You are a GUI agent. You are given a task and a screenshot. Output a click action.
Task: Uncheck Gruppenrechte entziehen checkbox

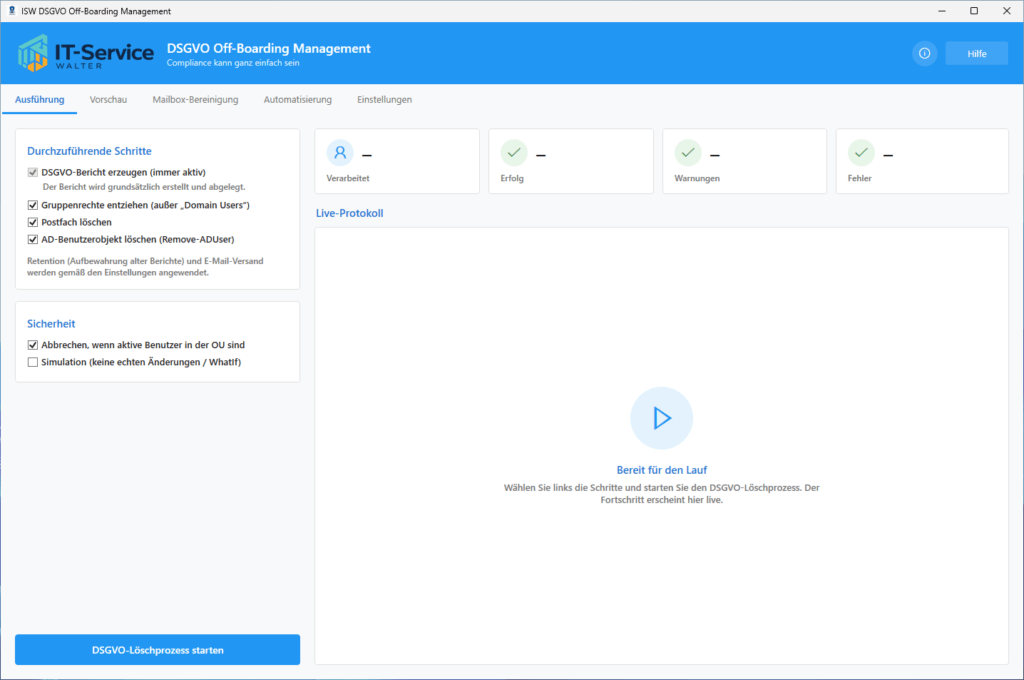pyautogui.click(x=33, y=205)
